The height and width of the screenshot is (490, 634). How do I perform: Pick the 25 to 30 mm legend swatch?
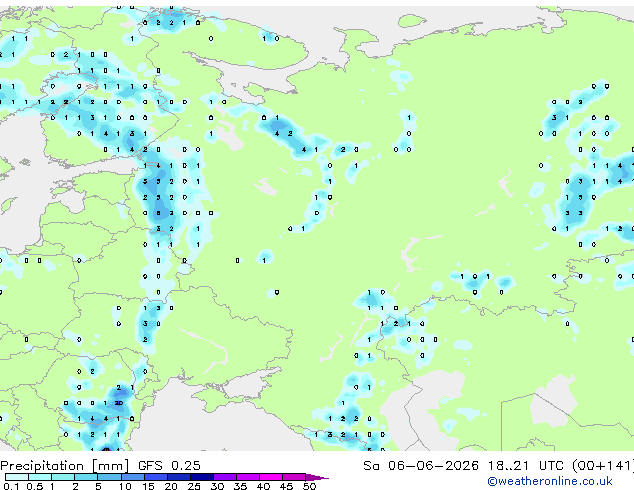pos(202,477)
